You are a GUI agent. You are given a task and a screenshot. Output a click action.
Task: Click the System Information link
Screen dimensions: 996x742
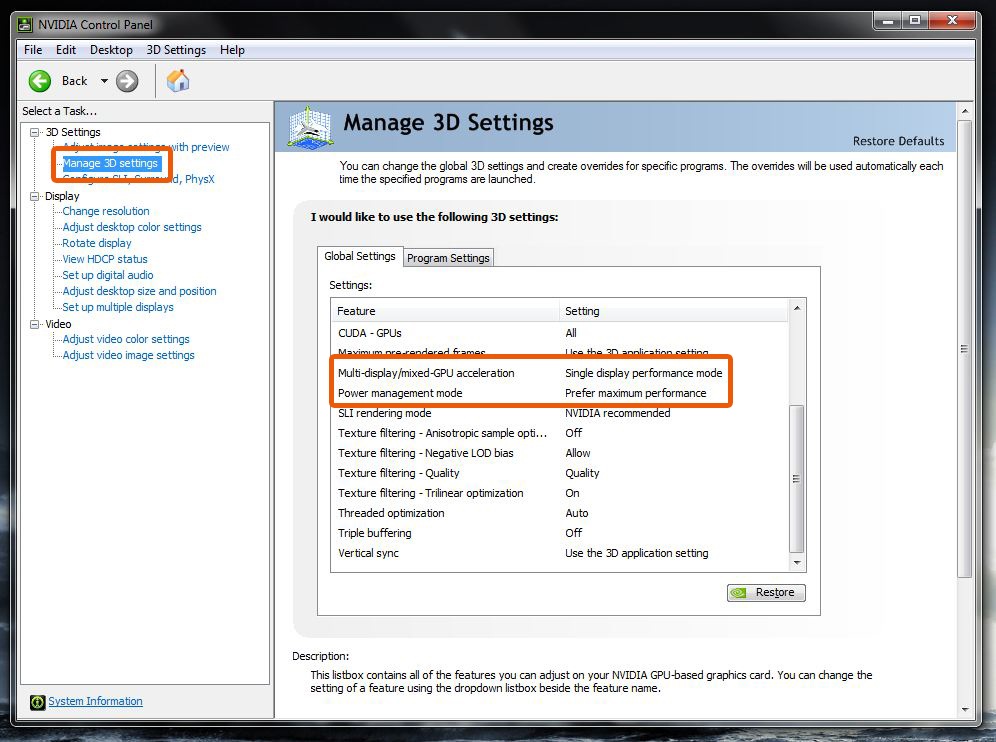pos(95,701)
